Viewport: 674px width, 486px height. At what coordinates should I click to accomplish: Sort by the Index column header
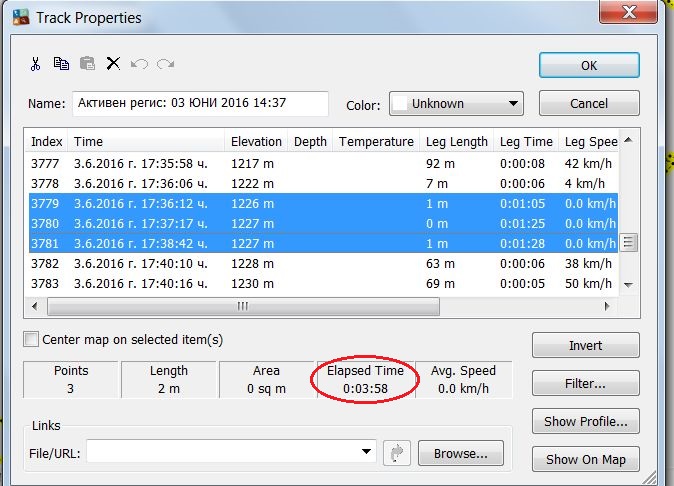[x=46, y=141]
